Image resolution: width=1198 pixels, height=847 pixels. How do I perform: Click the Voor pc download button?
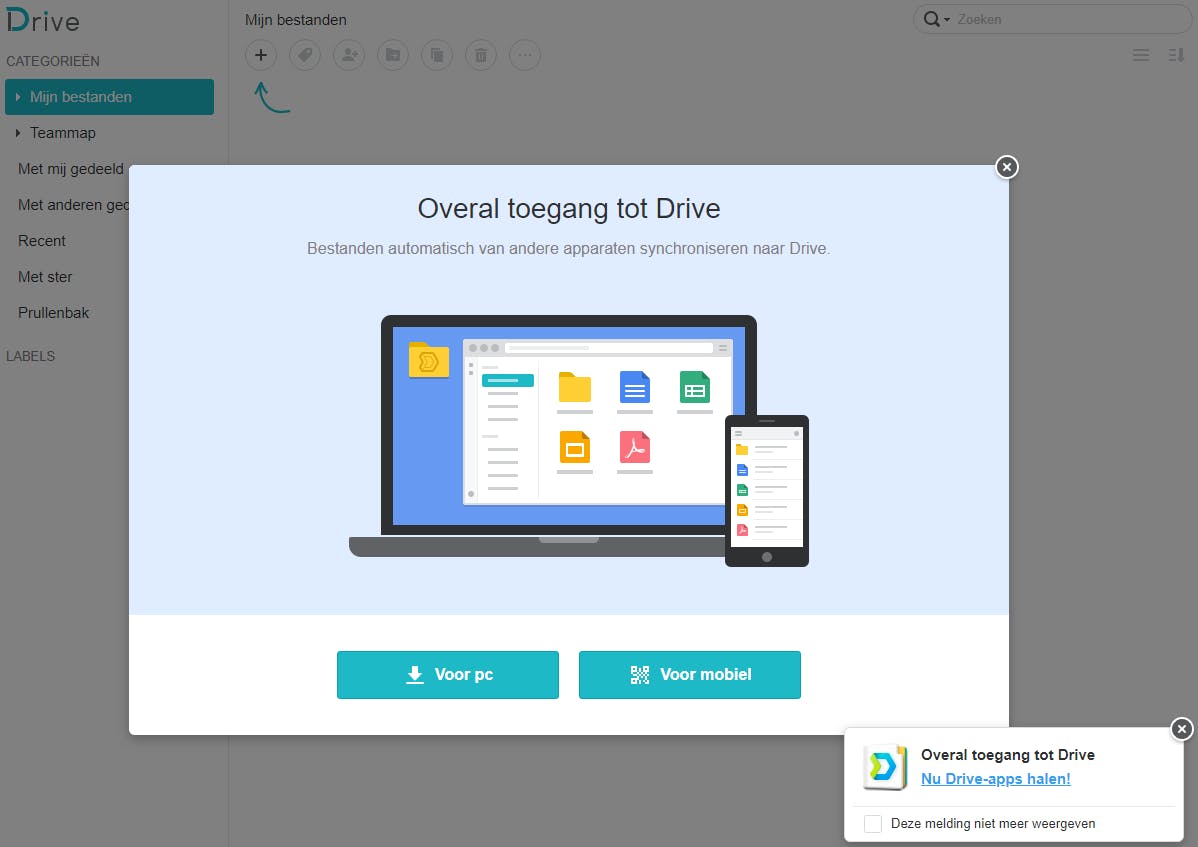click(x=448, y=674)
